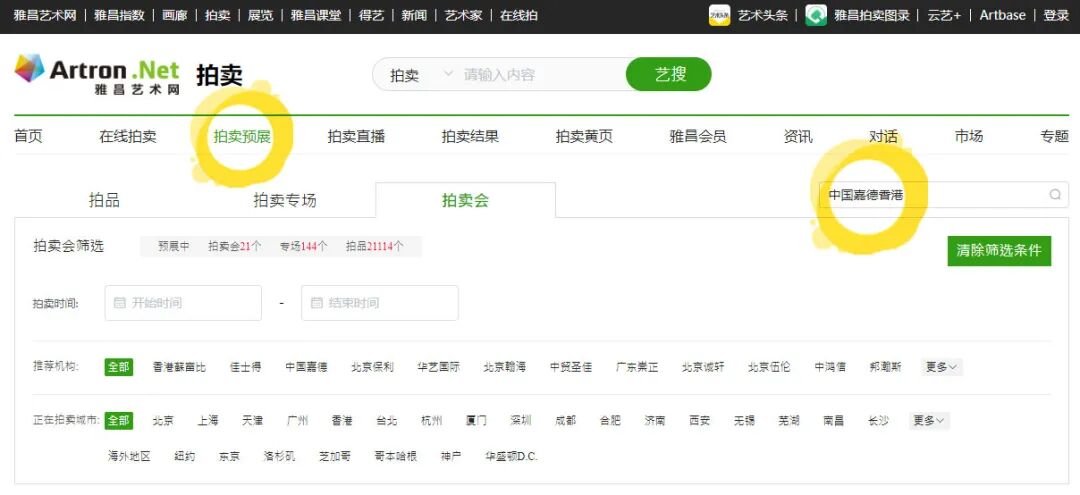Filter by institution 广东崇正
The width and height of the screenshot is (1080, 495).
pyautogui.click(x=637, y=367)
